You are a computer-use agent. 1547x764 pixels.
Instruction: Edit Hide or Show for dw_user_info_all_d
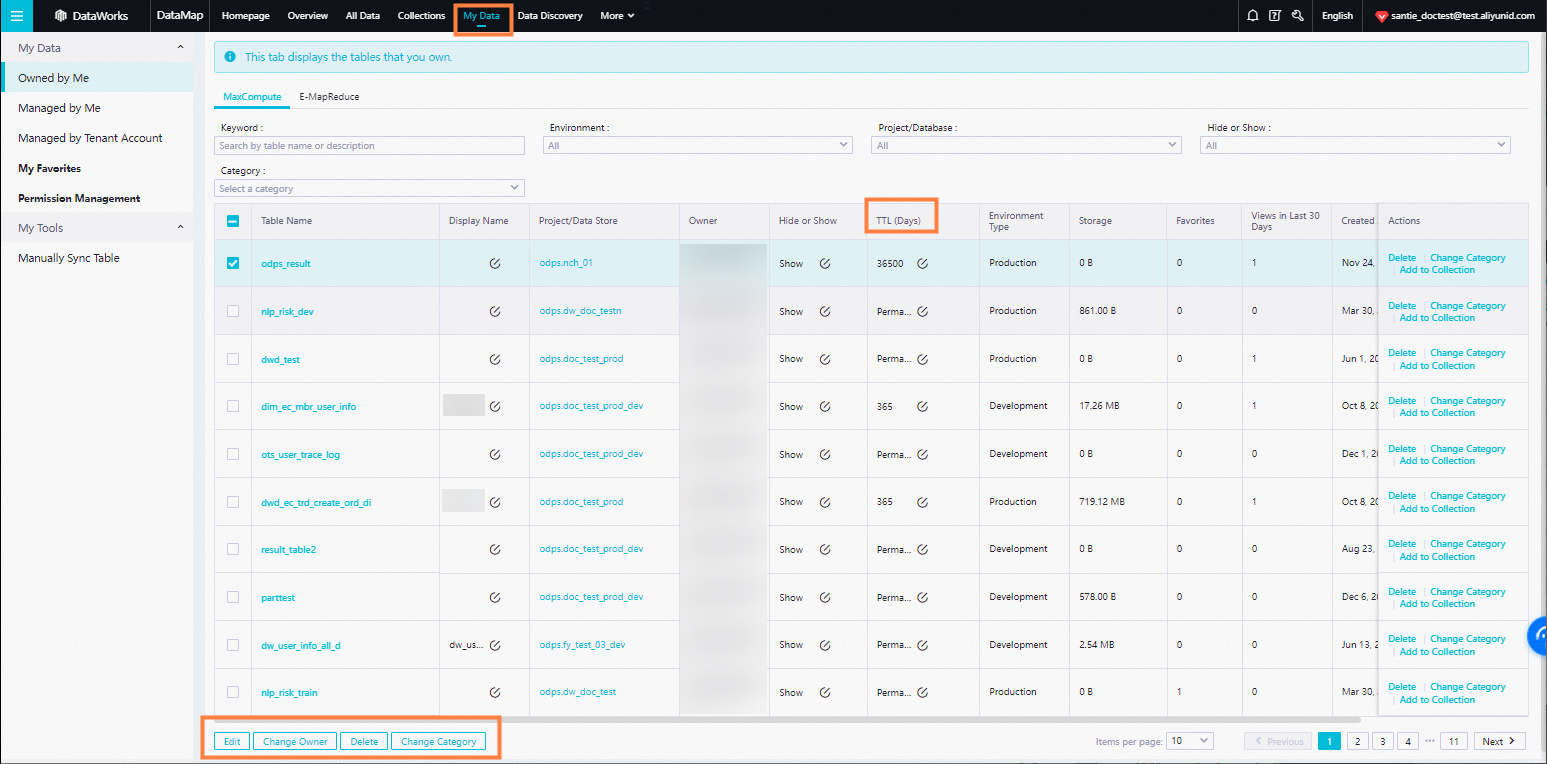coord(825,645)
